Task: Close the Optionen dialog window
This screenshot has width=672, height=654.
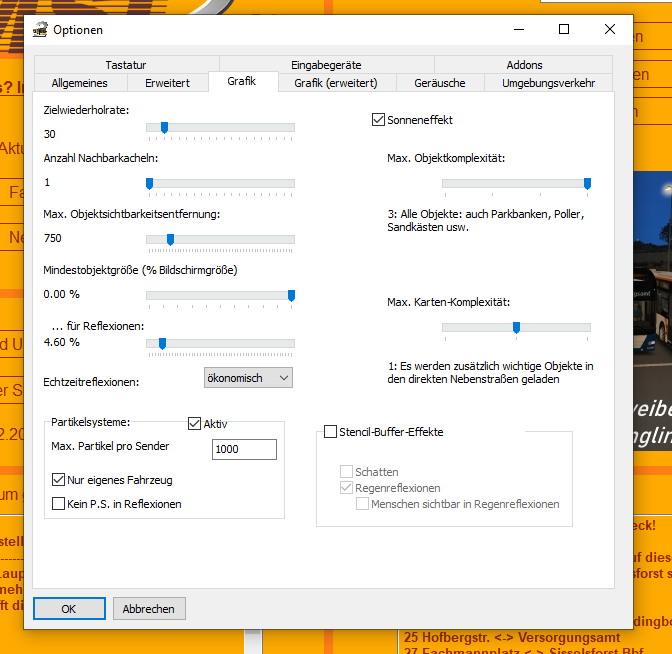Action: [x=610, y=30]
